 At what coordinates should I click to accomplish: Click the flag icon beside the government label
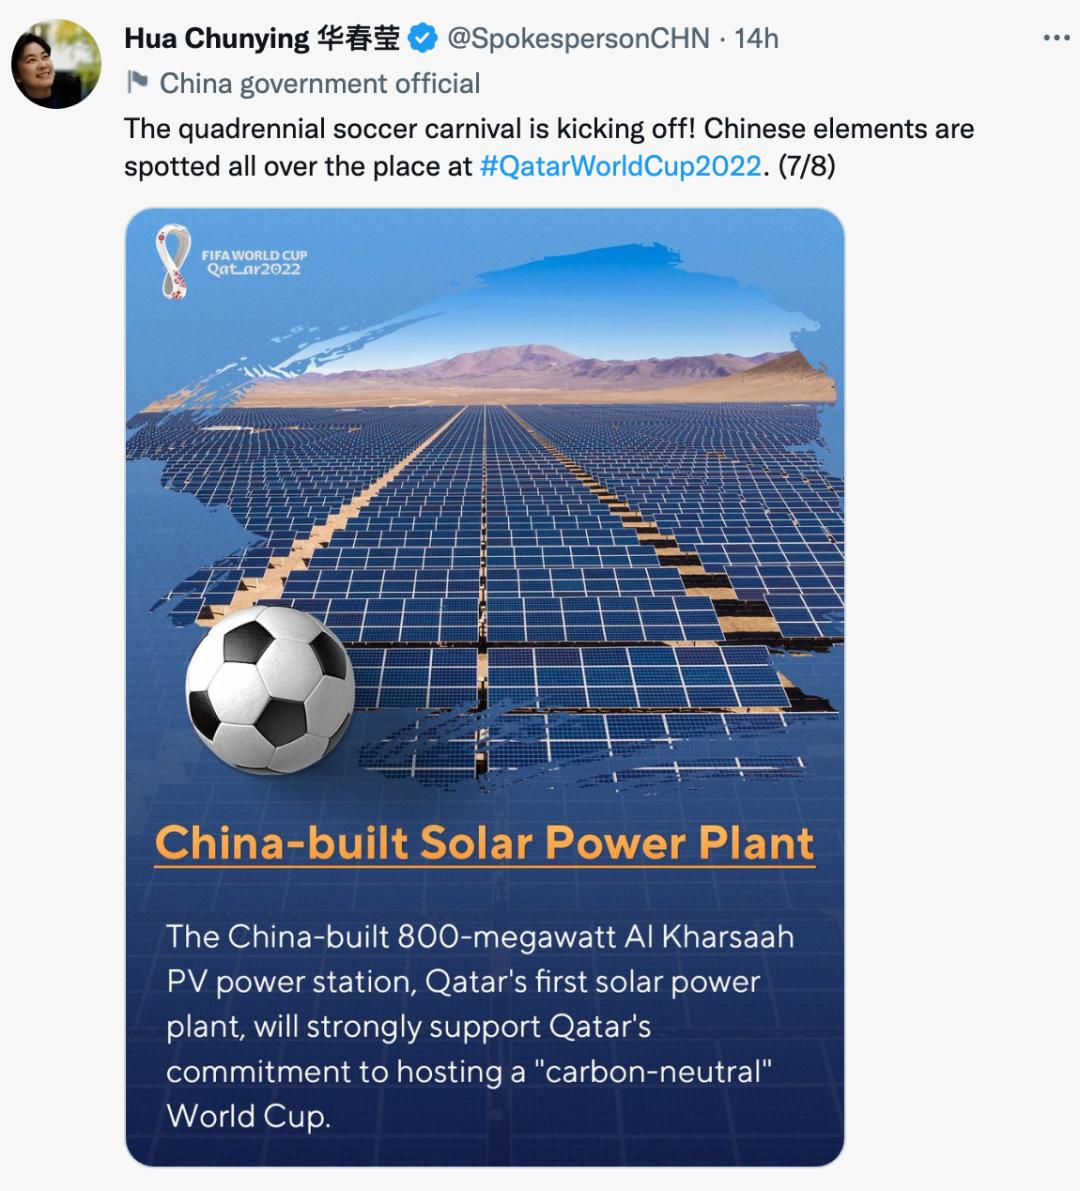point(138,83)
